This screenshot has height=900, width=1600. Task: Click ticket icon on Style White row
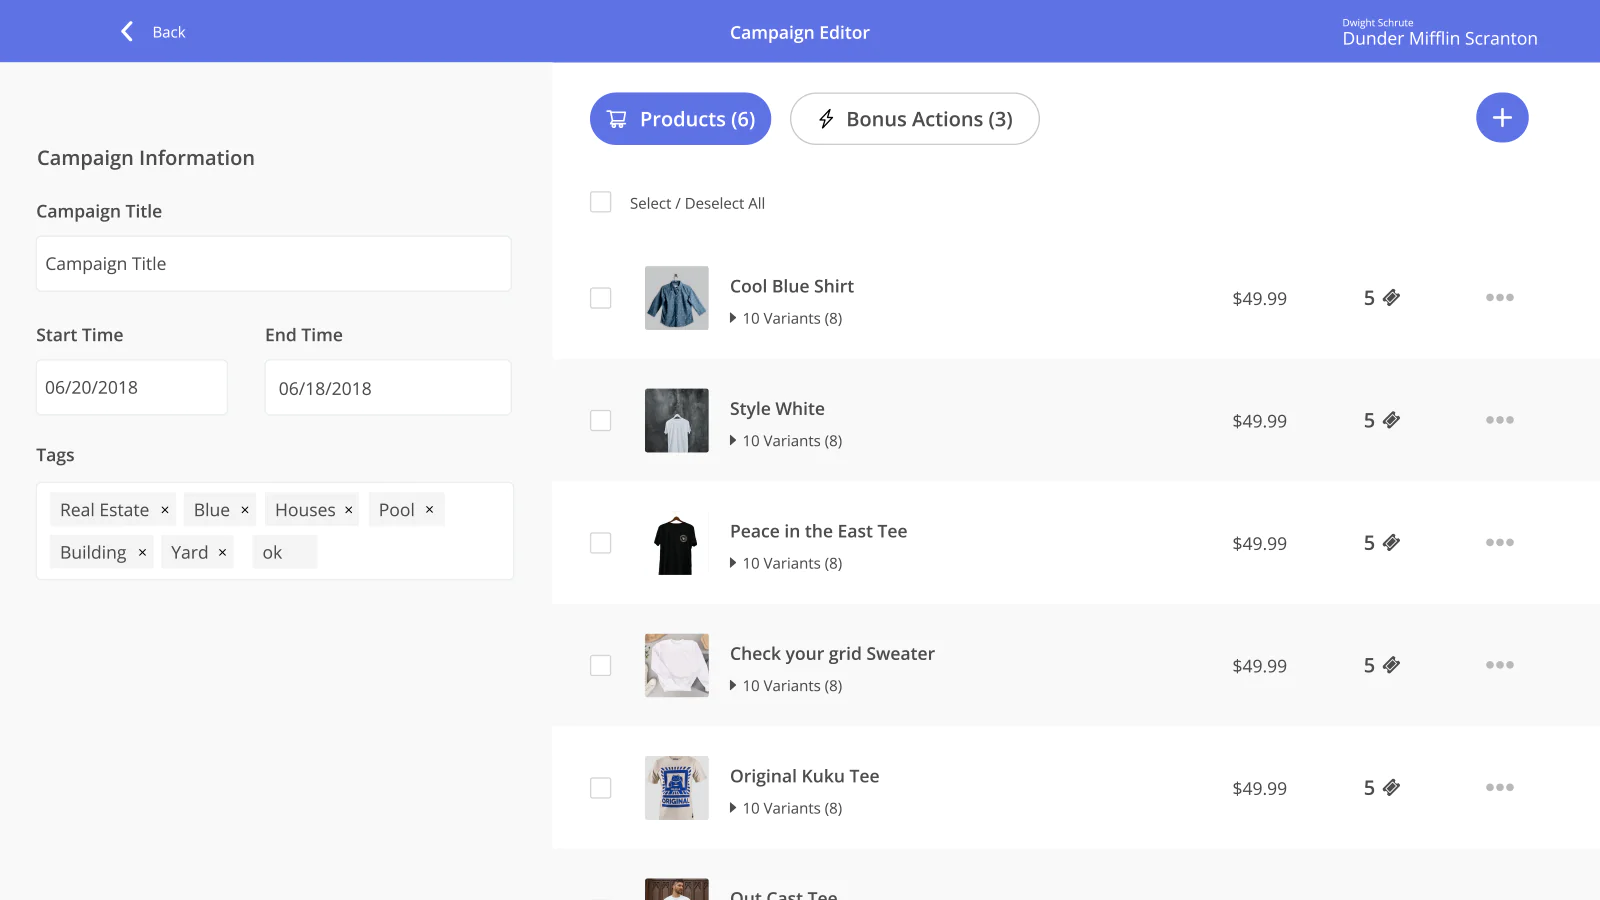1391,420
